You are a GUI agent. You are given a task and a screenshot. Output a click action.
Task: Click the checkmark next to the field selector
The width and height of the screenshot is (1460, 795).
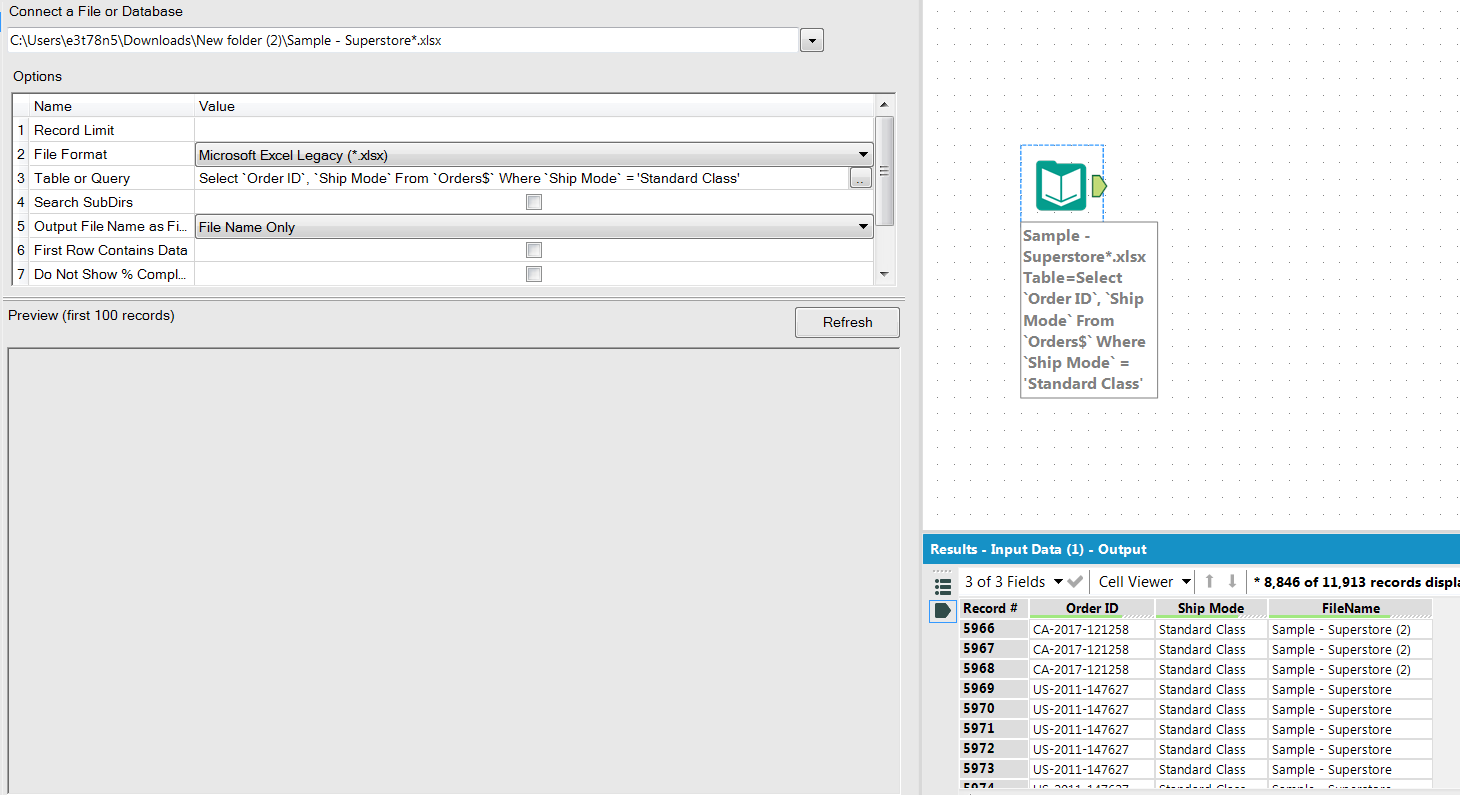(1076, 581)
